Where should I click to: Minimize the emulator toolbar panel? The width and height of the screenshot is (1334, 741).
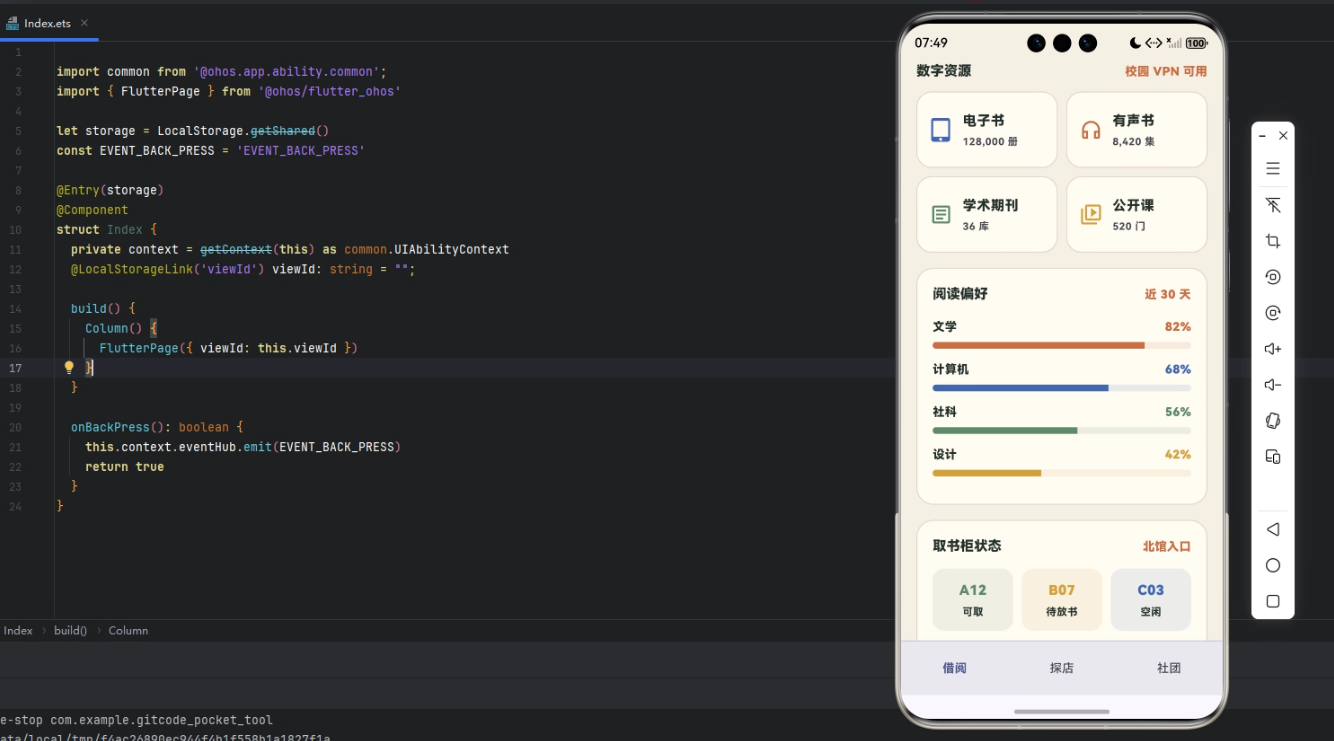point(1262,136)
